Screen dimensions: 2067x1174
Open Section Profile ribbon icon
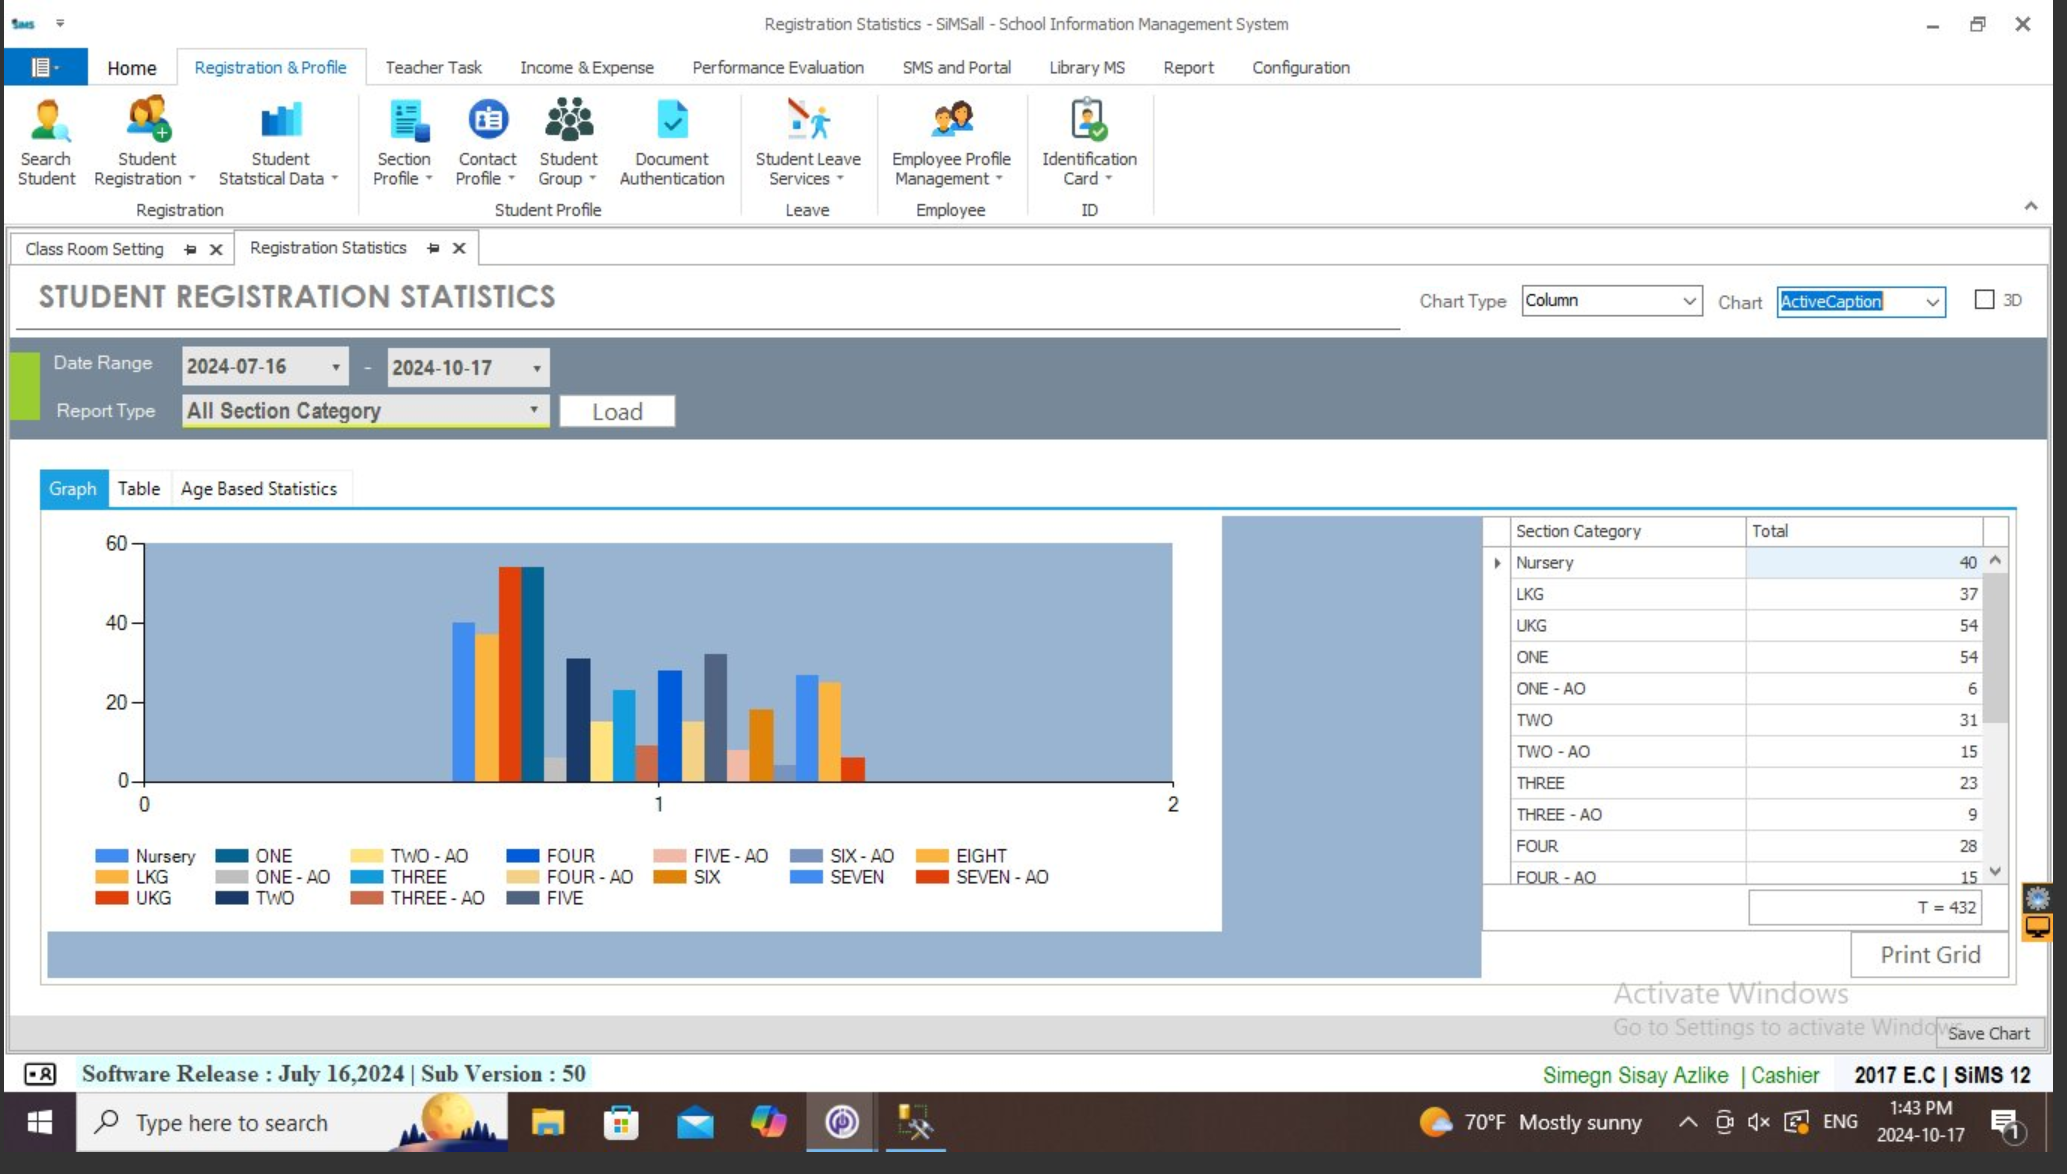point(403,143)
